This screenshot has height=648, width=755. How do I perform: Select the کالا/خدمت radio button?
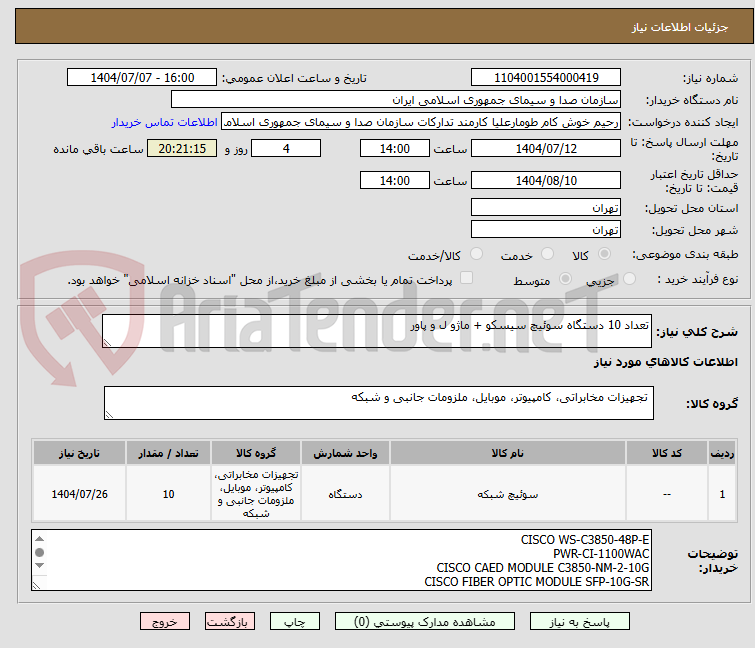(x=476, y=253)
